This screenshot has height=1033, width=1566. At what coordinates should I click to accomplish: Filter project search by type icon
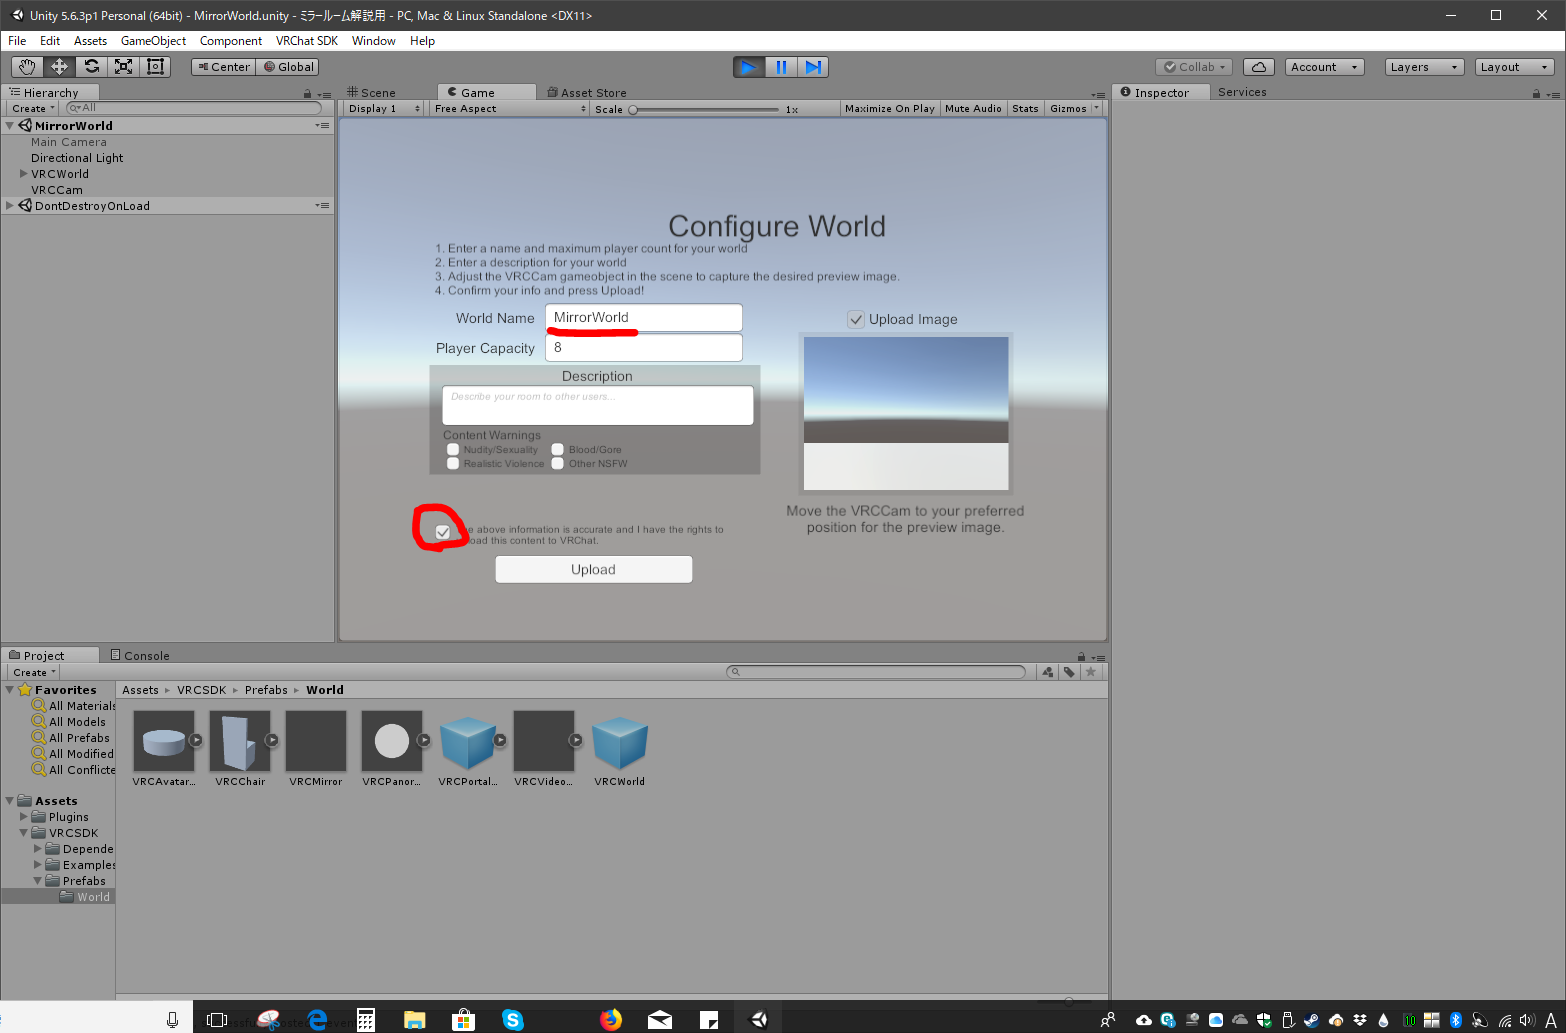click(x=1048, y=672)
